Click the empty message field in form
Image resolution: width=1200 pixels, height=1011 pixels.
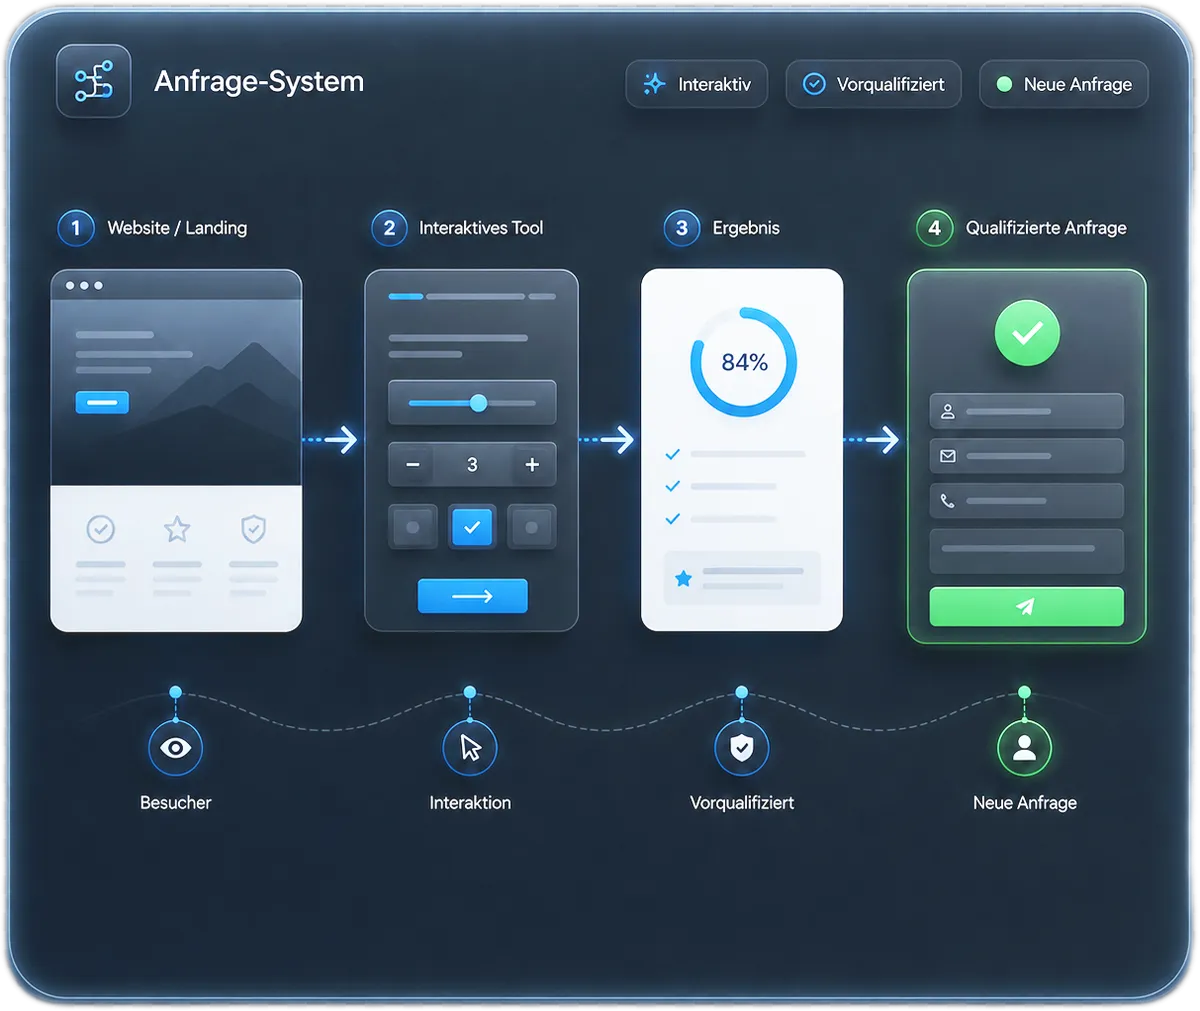click(1026, 551)
